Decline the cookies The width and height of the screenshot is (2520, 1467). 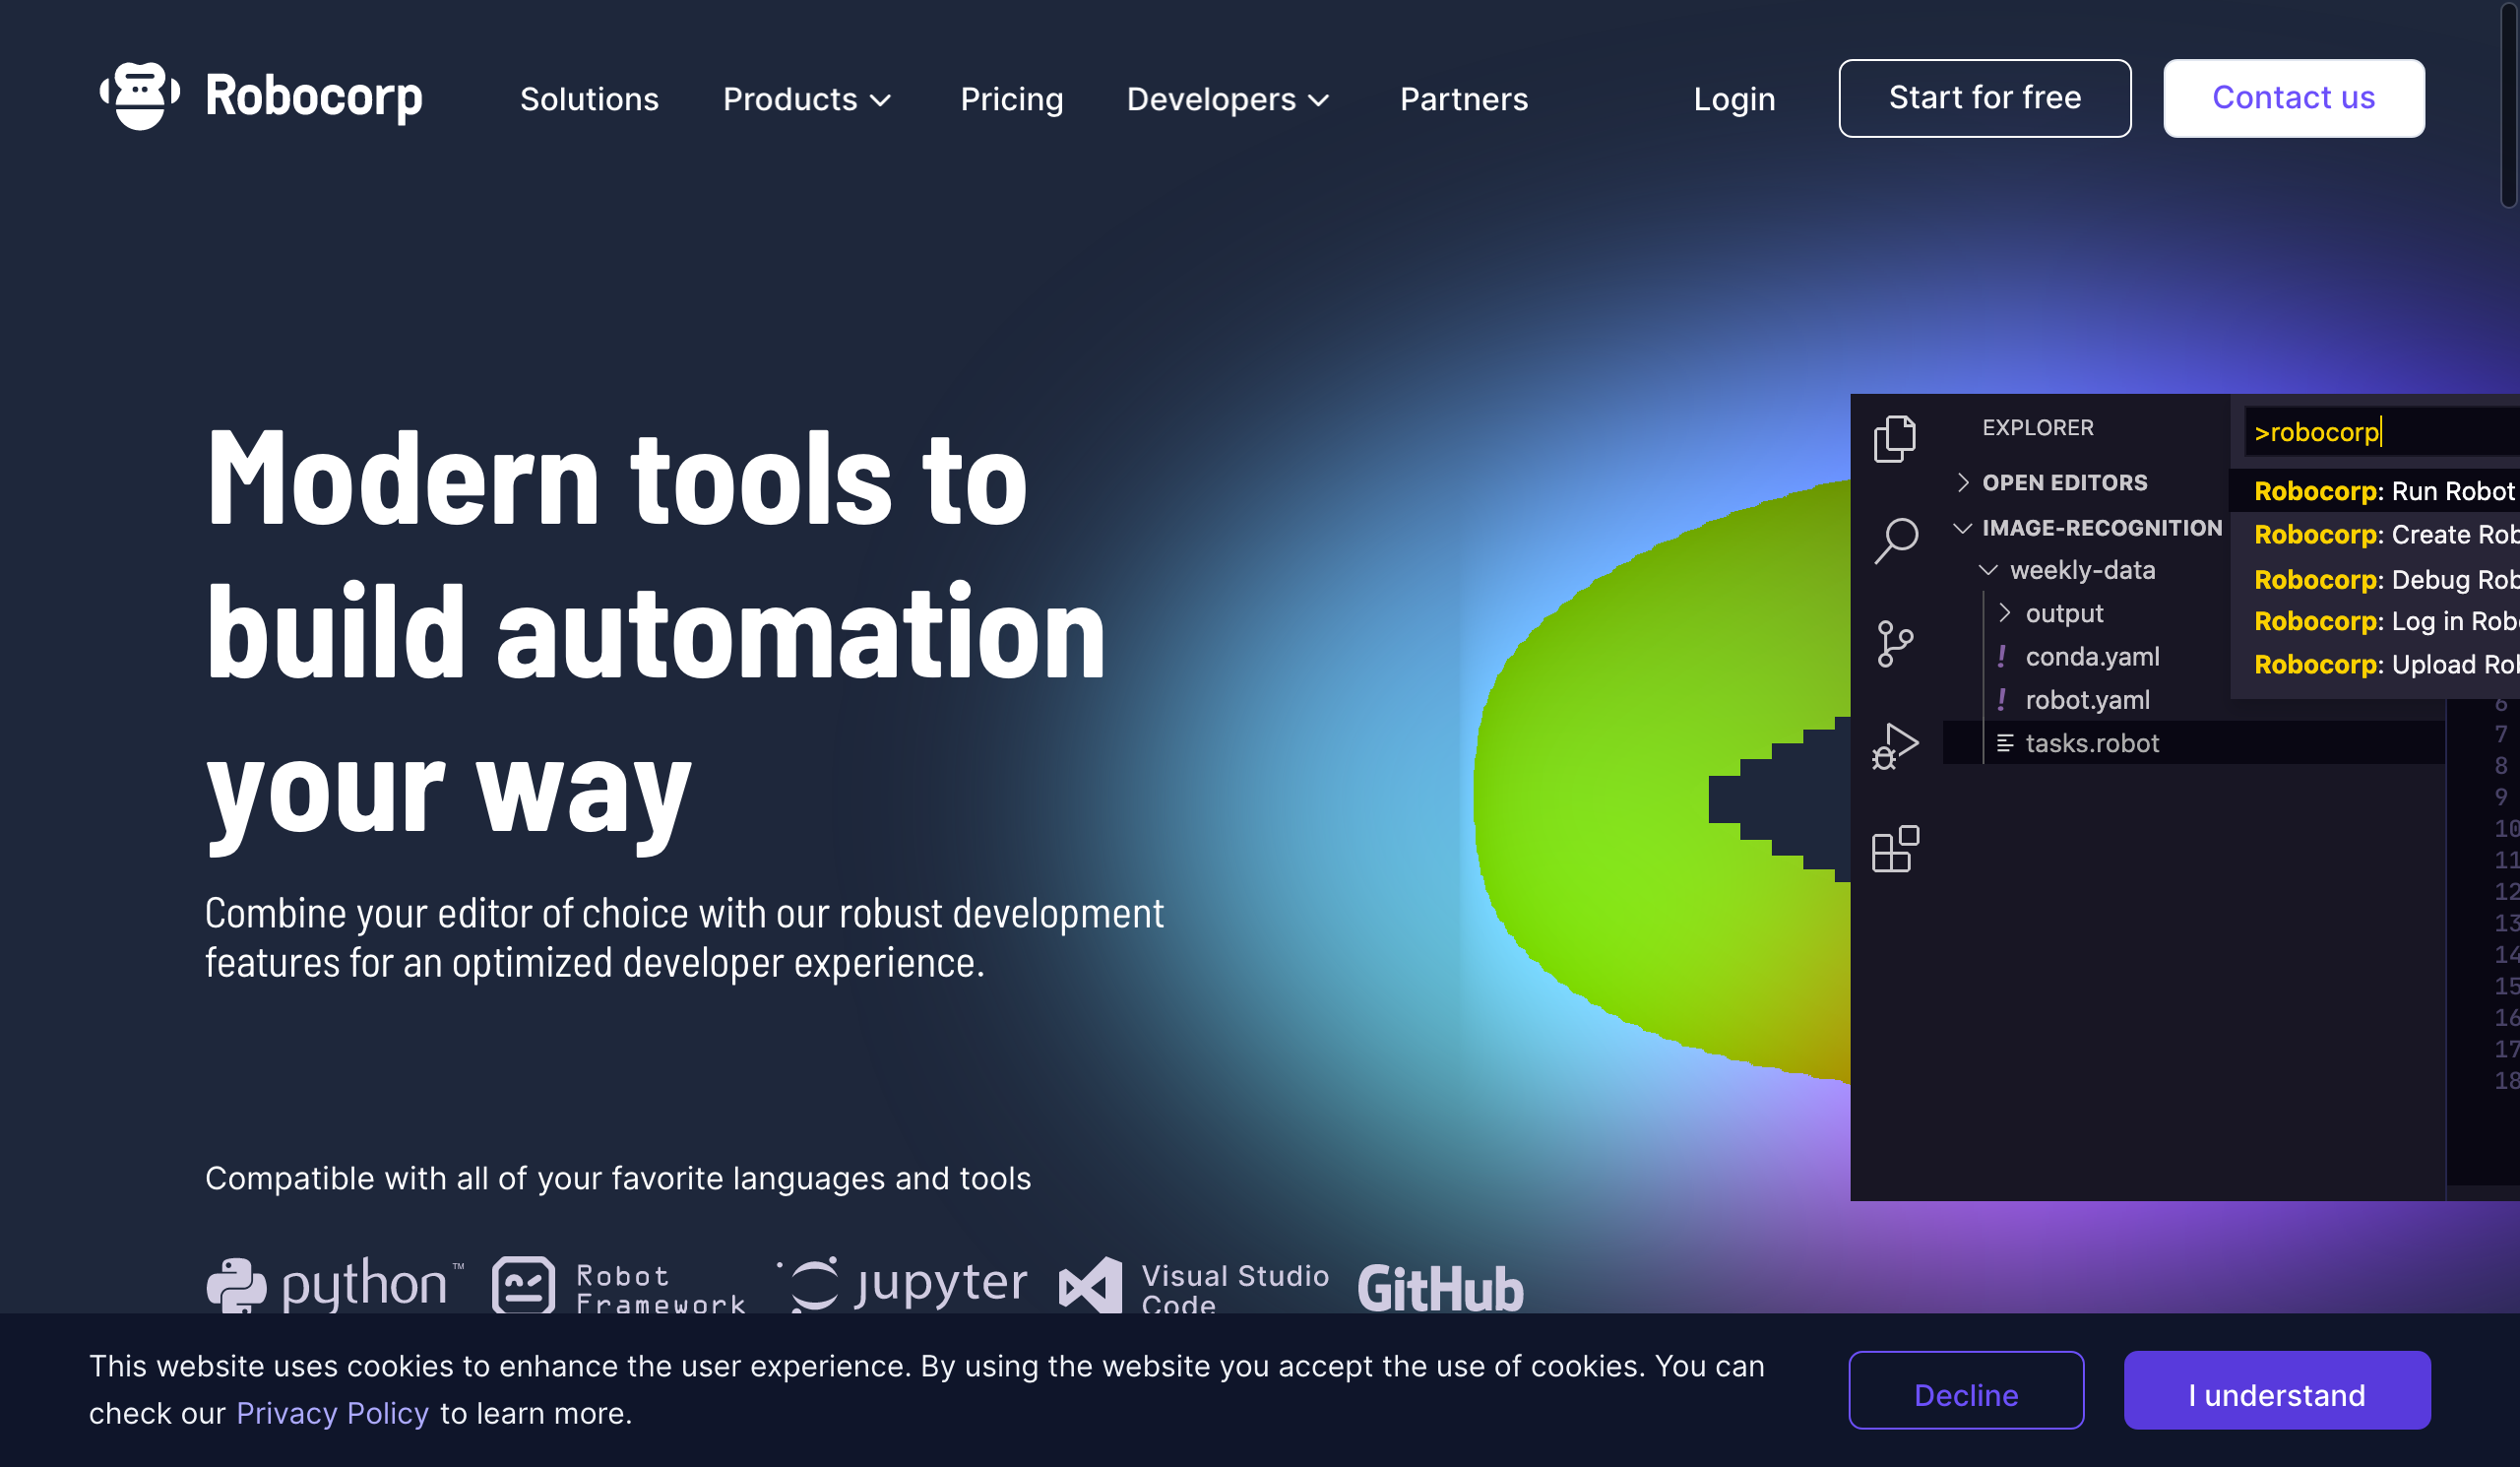pyautogui.click(x=1965, y=1390)
